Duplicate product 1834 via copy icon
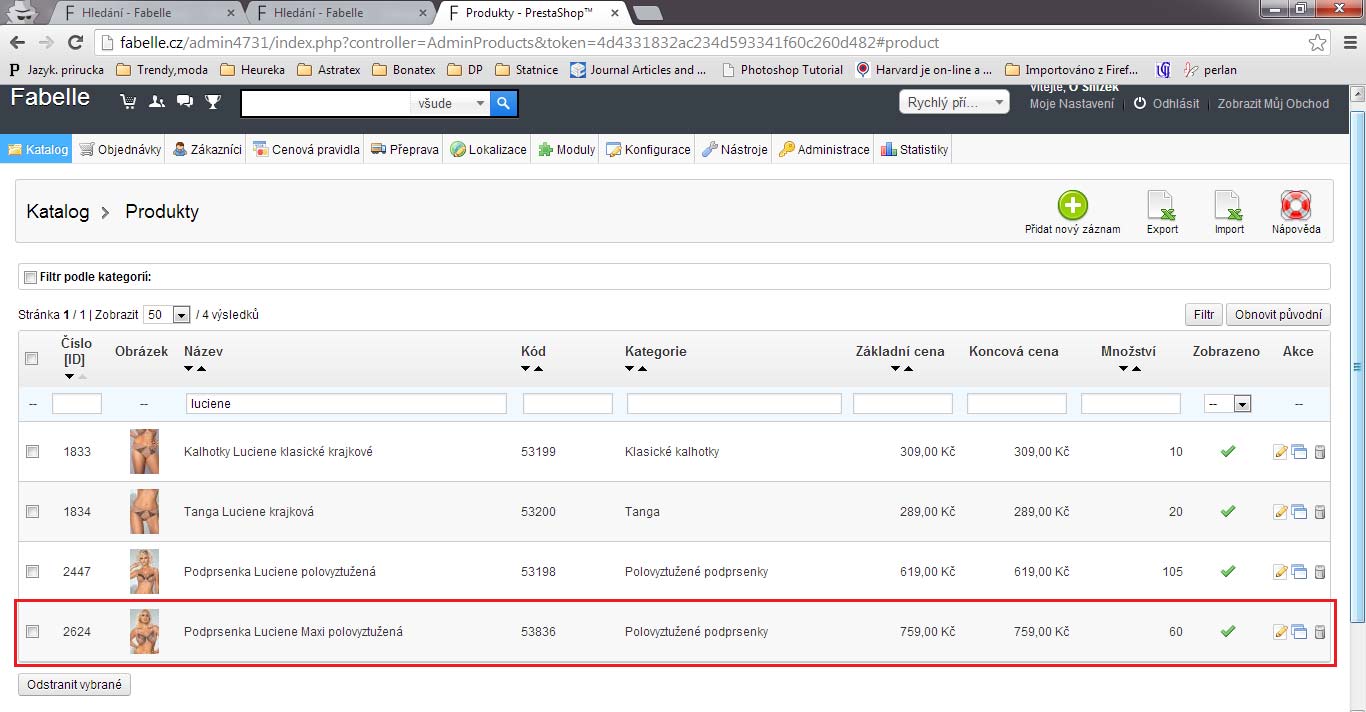1366x712 pixels. tap(1299, 512)
